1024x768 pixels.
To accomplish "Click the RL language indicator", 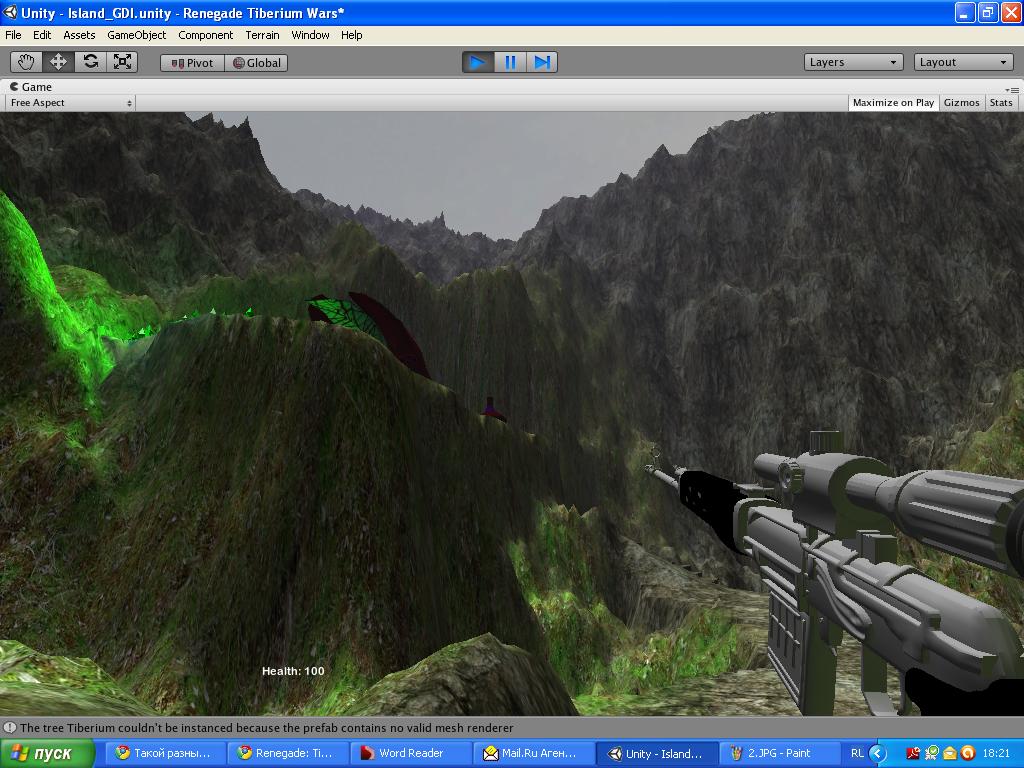I will pos(857,754).
